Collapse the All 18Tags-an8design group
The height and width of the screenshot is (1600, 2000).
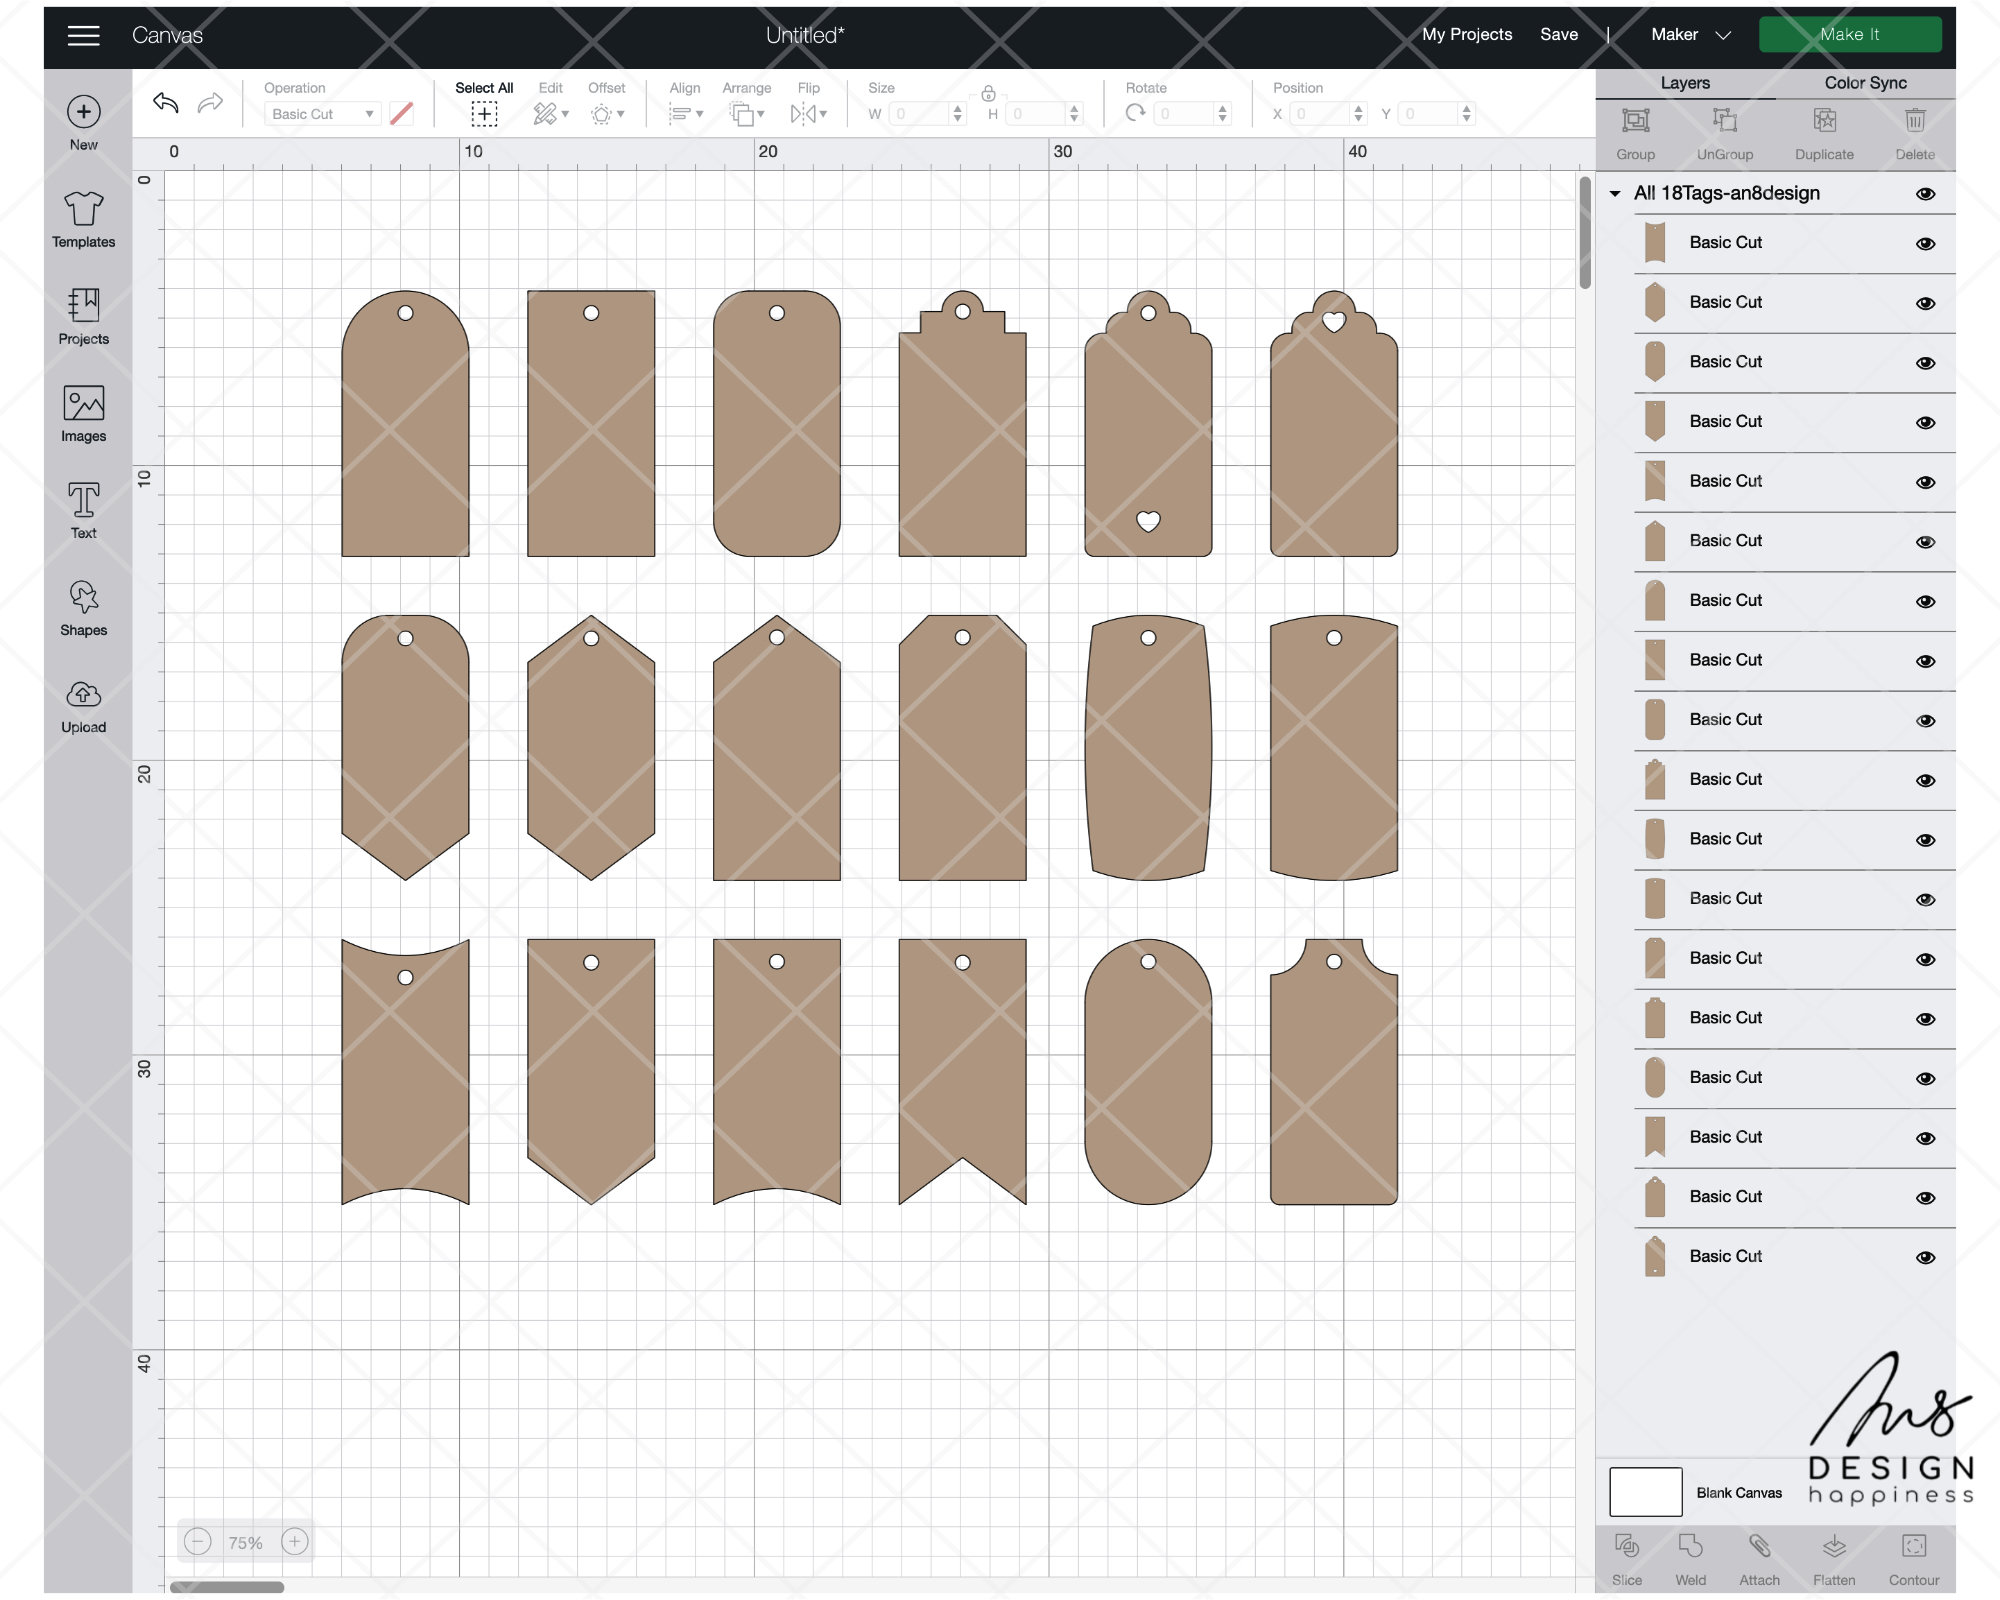1615,194
